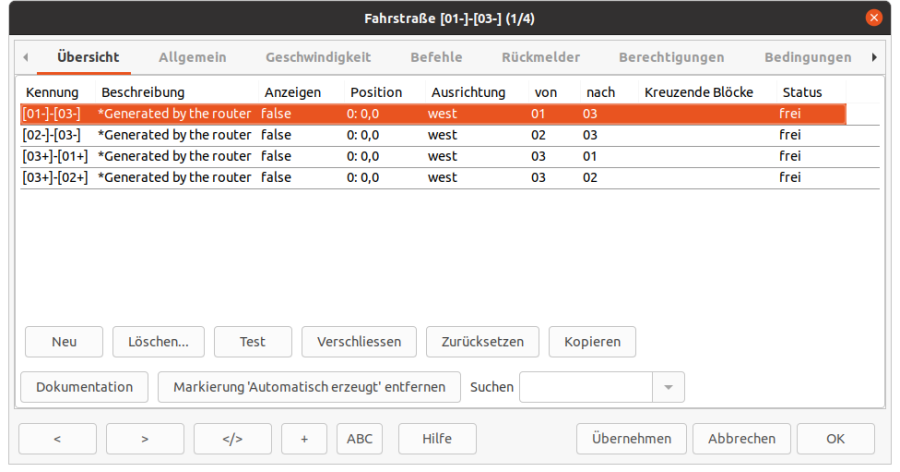Click the Neu button
900x472 pixels.
pyautogui.click(x=64, y=342)
